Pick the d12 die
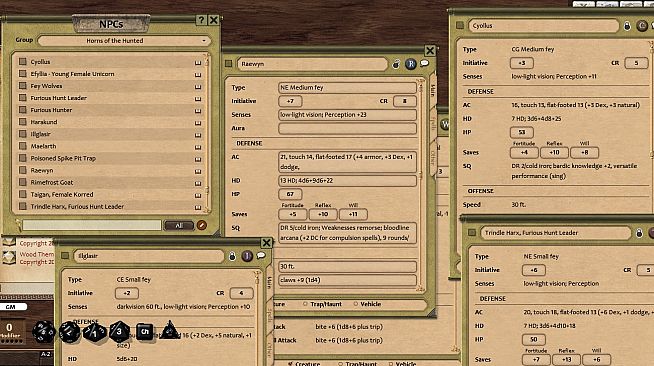 pyautogui.click(x=69, y=332)
